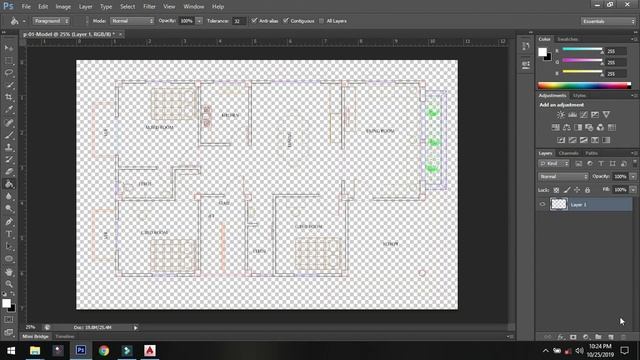Add a Color Balance adjustment

click(x=567, y=127)
